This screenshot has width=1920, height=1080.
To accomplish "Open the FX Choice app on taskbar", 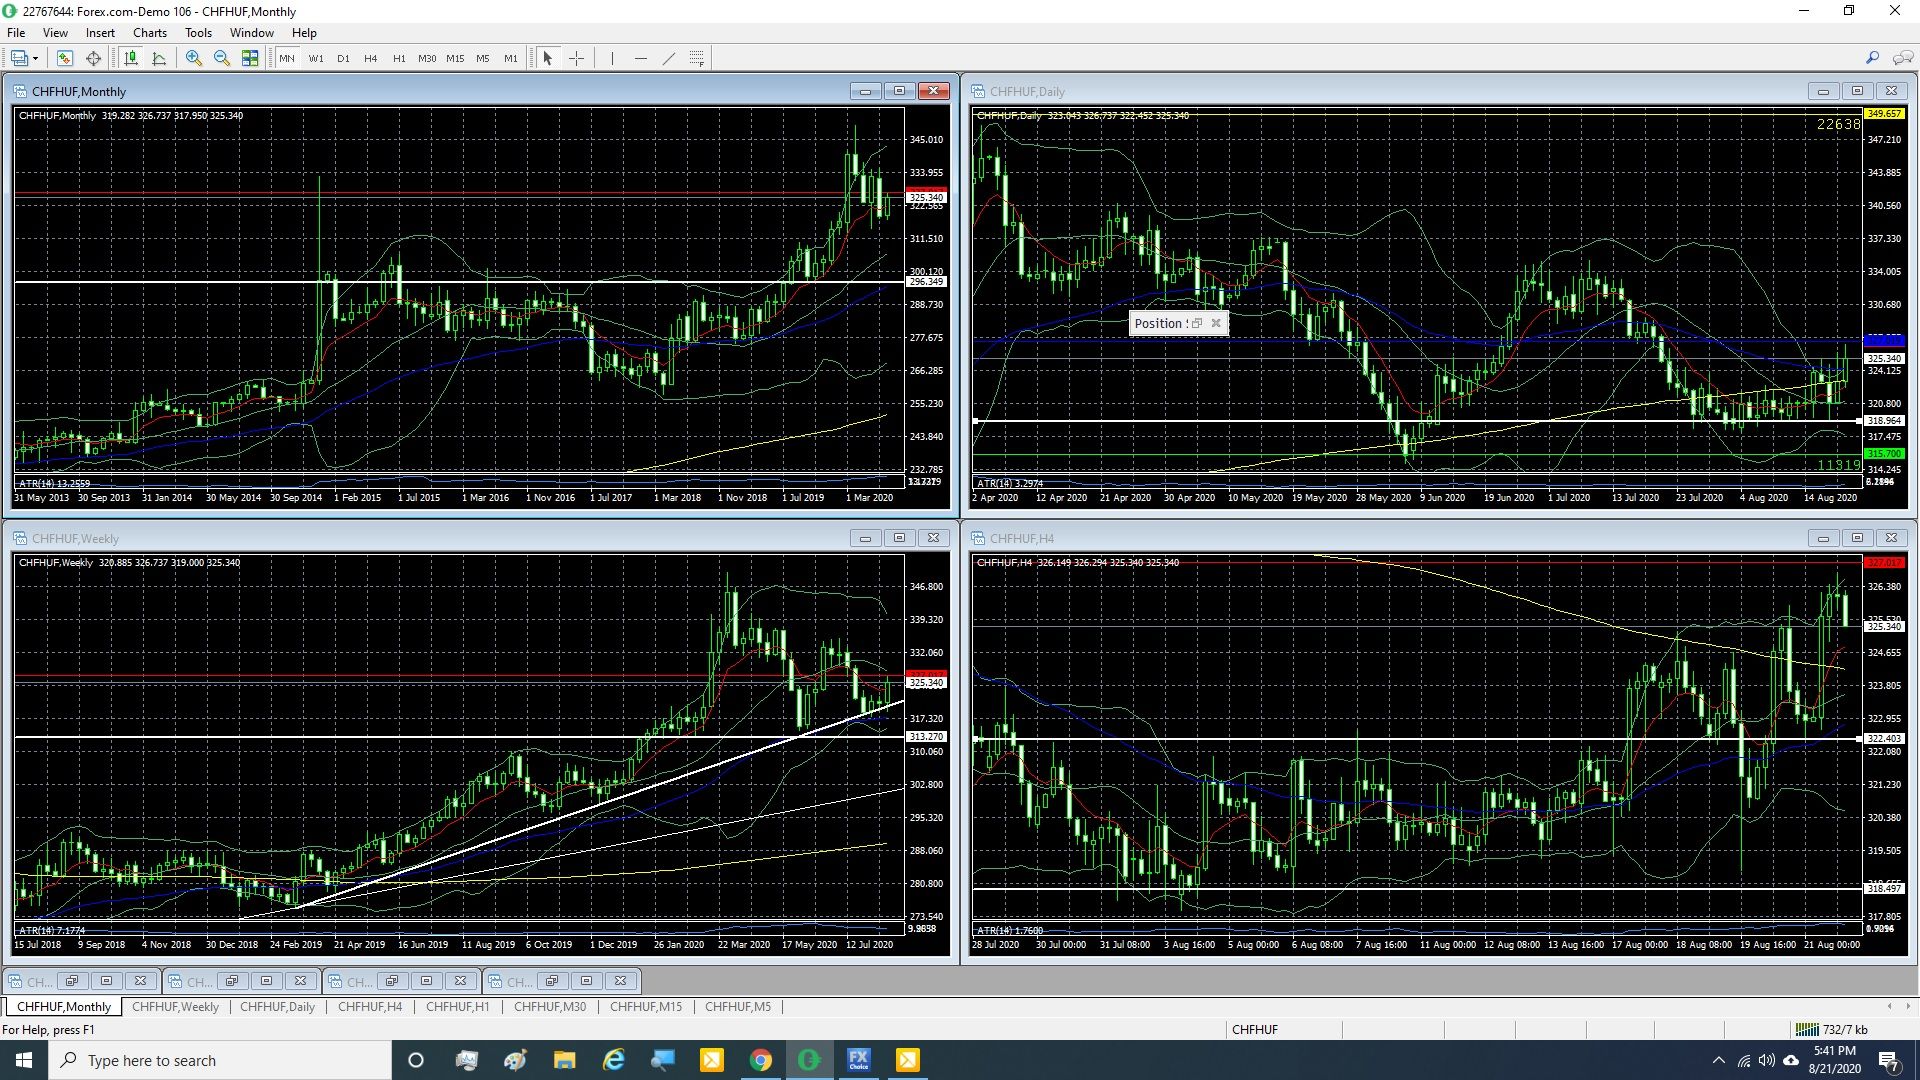I will (859, 1060).
